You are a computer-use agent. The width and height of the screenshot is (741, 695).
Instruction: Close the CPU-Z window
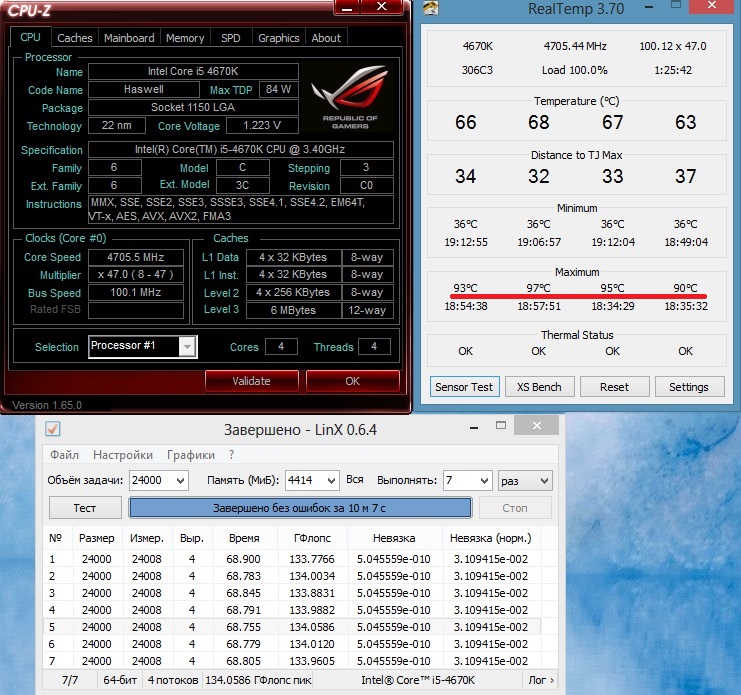(382, 7)
